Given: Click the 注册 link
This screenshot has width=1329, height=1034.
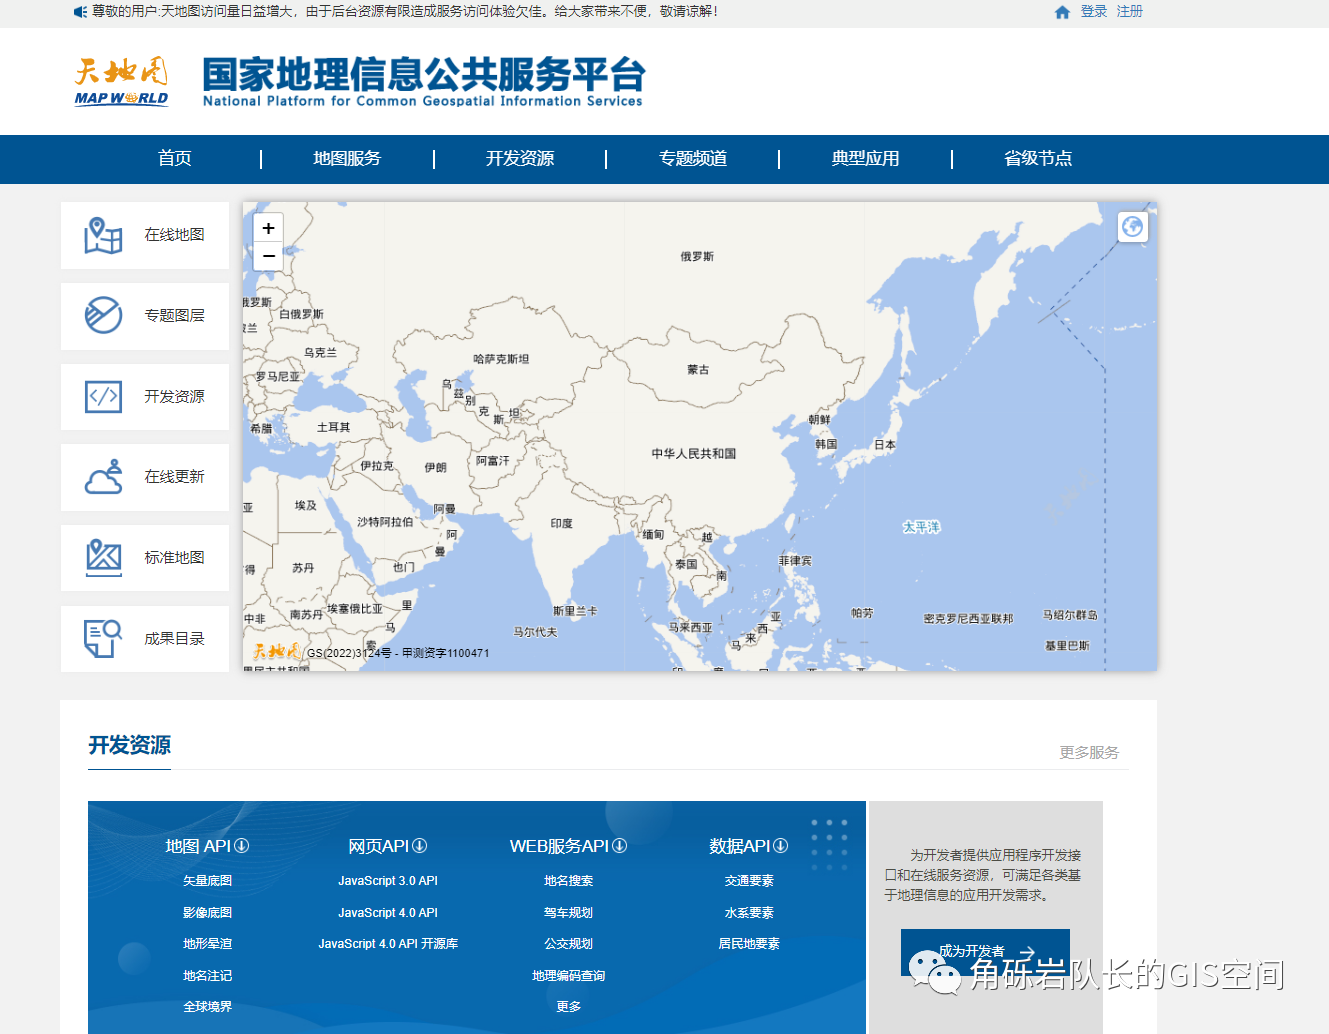Looking at the screenshot, I should pos(1130,12).
